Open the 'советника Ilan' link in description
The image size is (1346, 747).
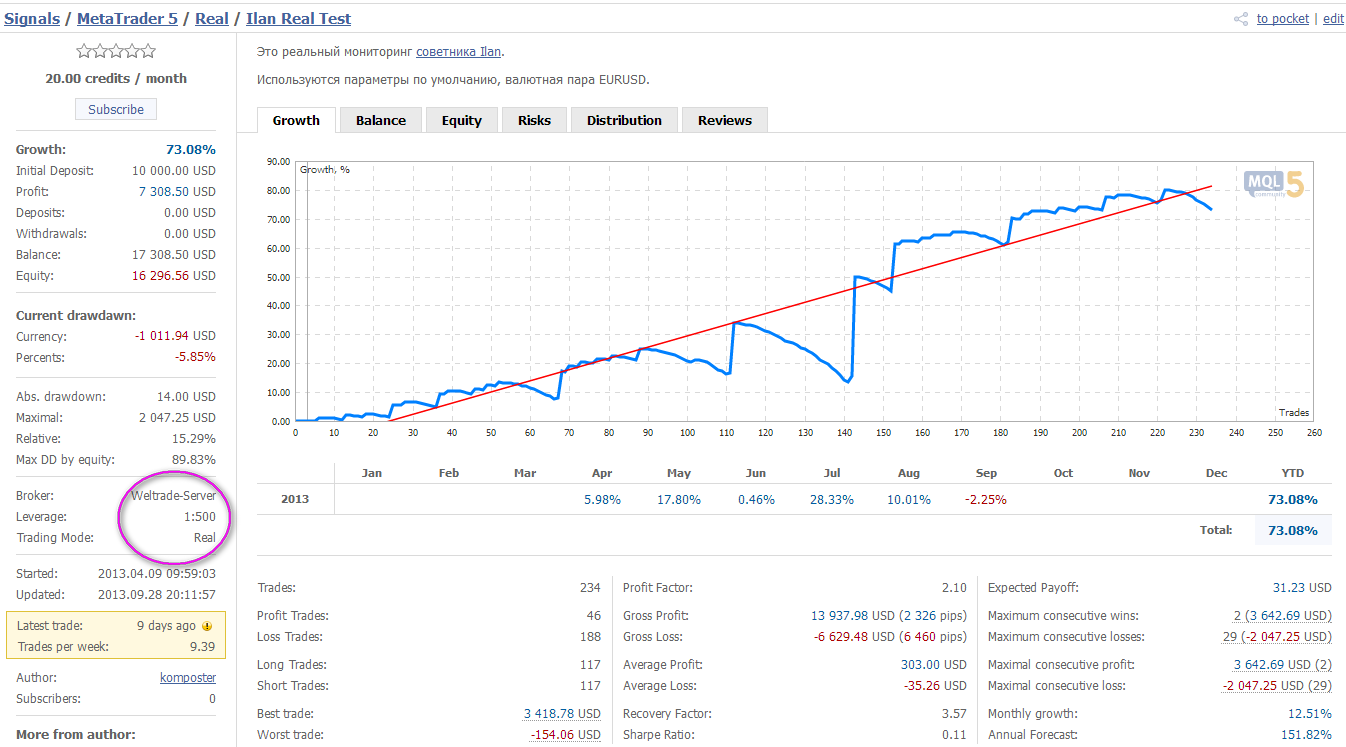[x=459, y=52]
